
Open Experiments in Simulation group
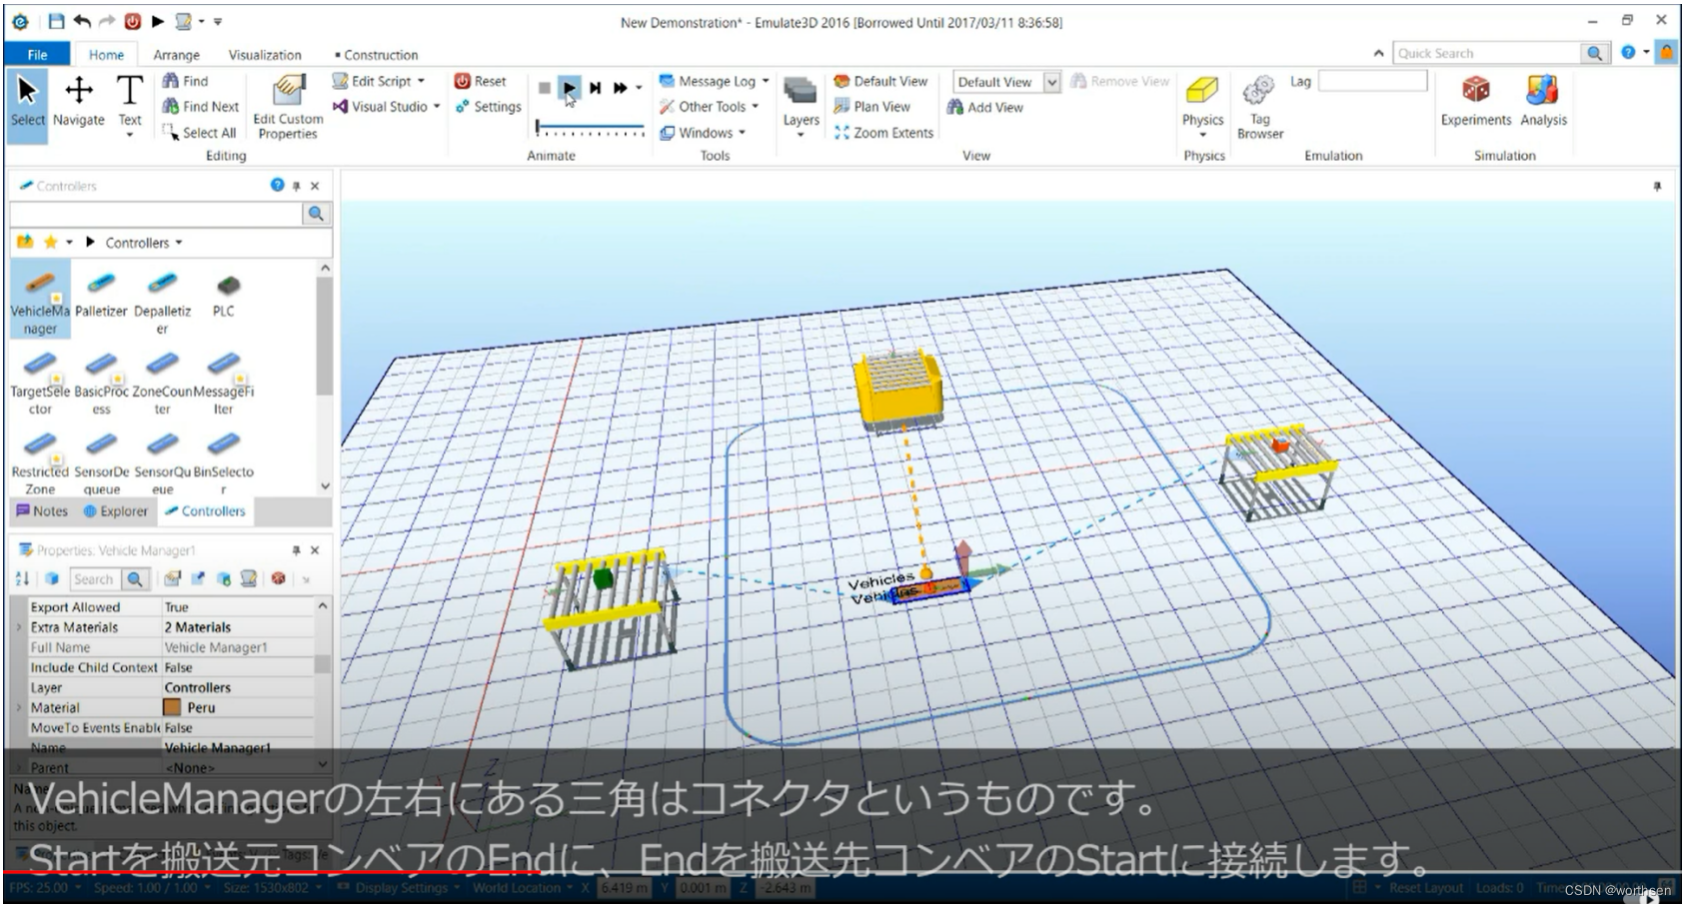(1475, 101)
